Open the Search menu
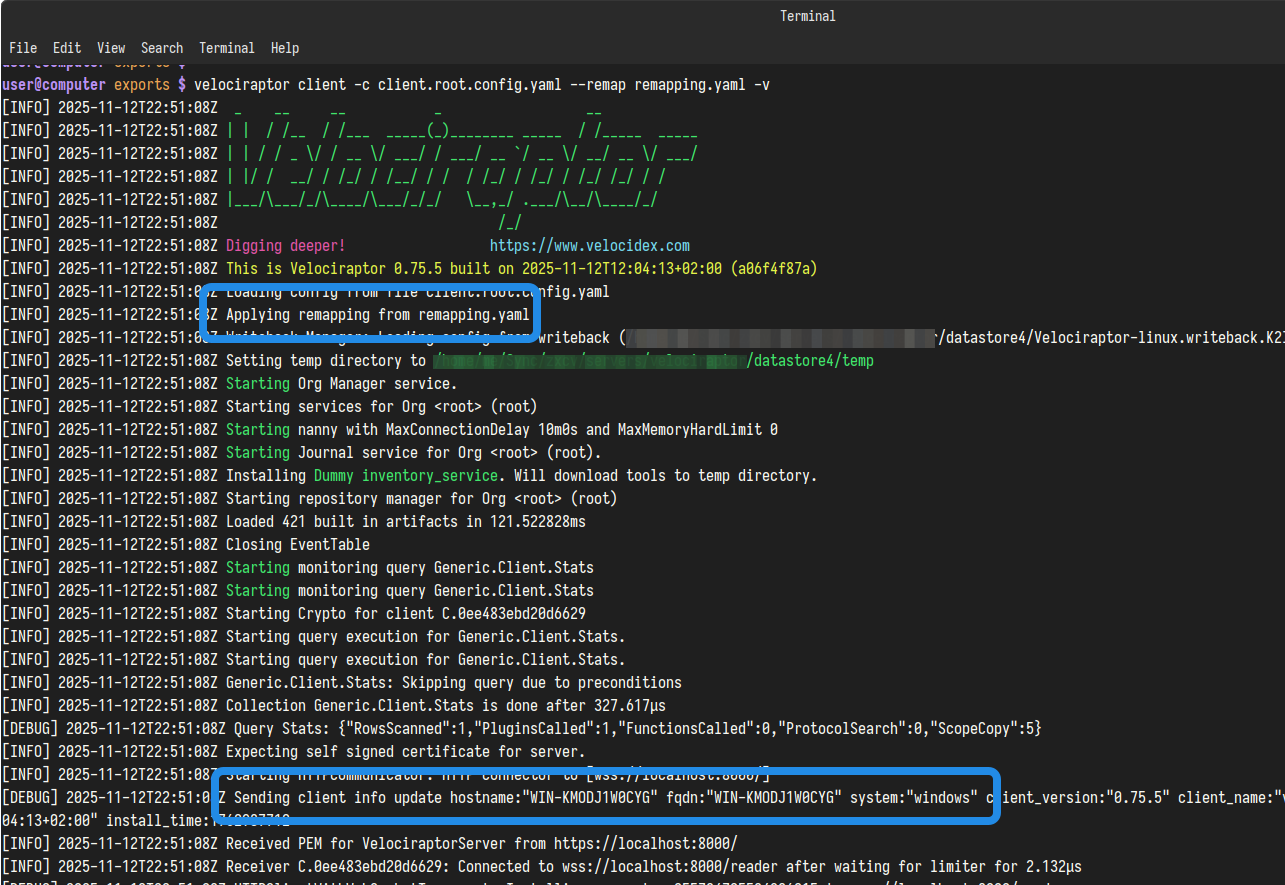 tap(161, 48)
